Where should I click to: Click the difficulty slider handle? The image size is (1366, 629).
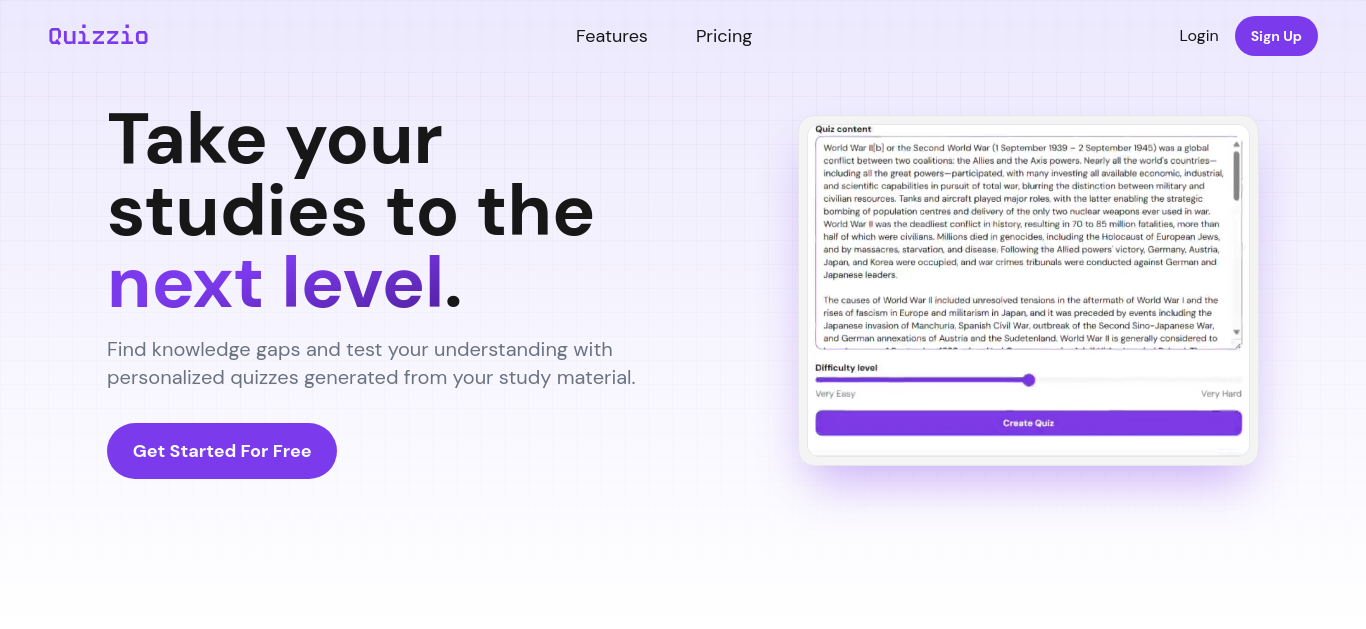1029,380
